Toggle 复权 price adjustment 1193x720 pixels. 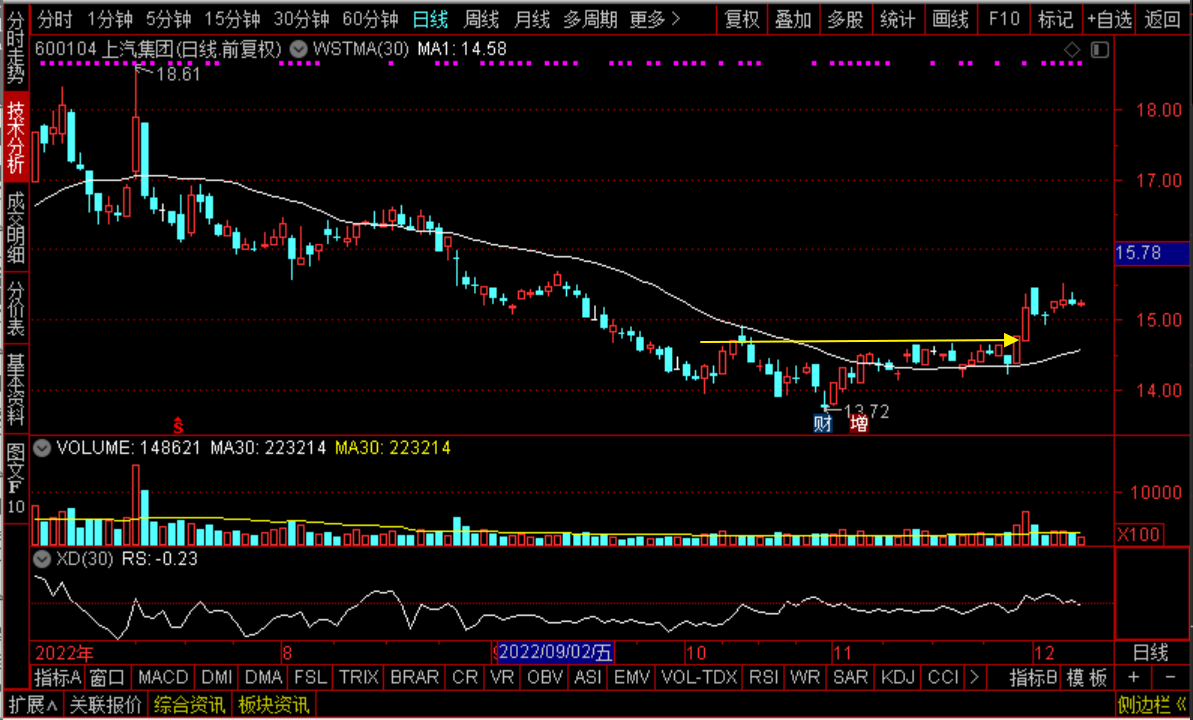coord(742,19)
